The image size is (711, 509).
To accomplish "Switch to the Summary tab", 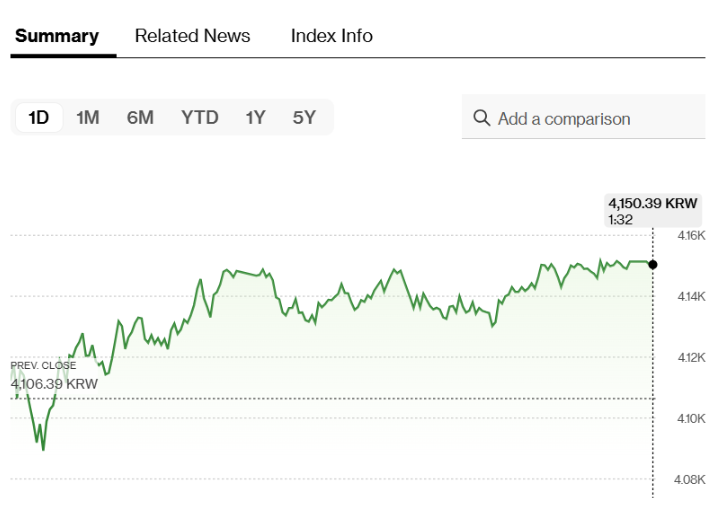I will pyautogui.click(x=57, y=36).
